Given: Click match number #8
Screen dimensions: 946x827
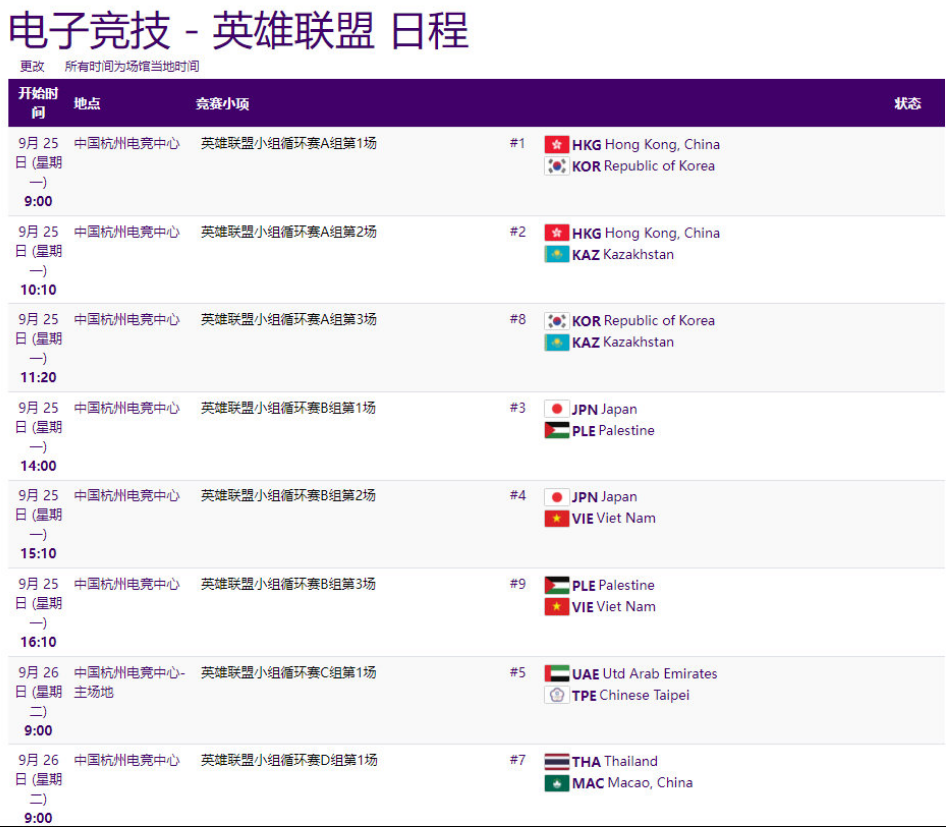Looking at the screenshot, I should pyautogui.click(x=518, y=320).
